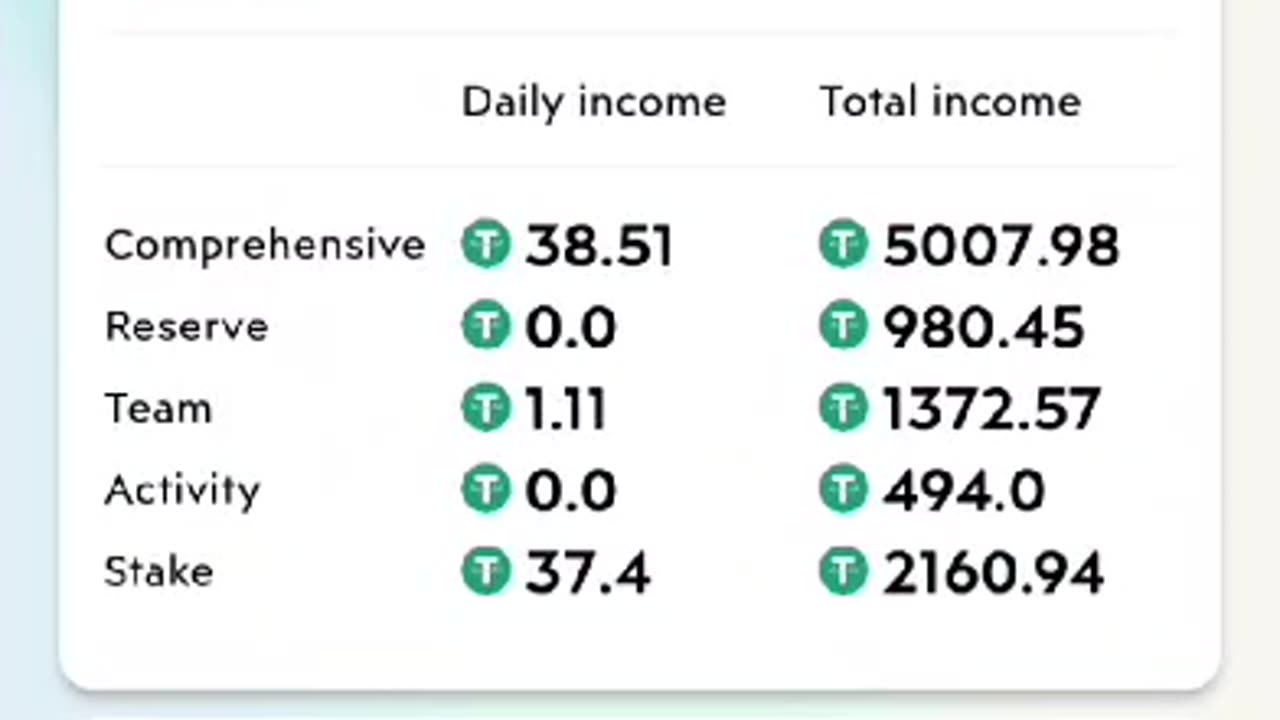Click the Tether icon beside Team daily income

(486, 409)
